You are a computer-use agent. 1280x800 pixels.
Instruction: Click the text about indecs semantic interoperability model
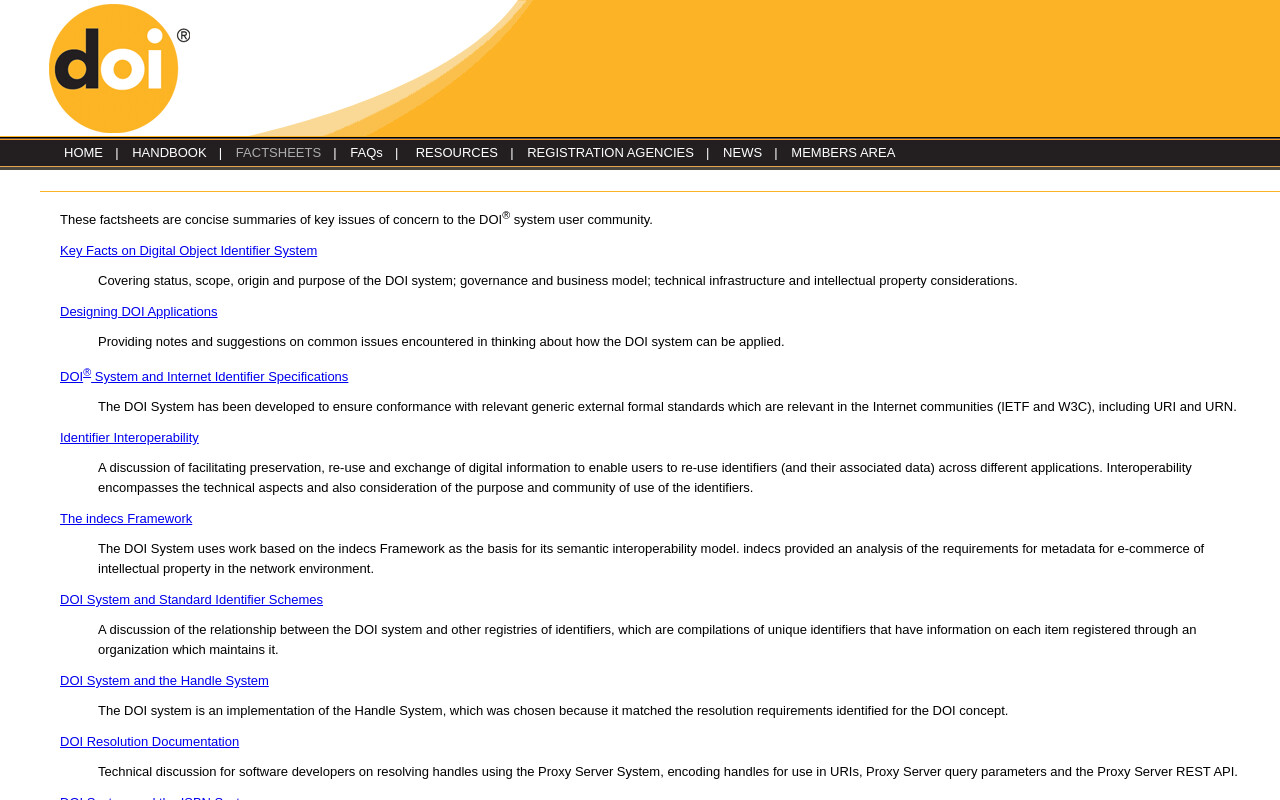(x=651, y=559)
